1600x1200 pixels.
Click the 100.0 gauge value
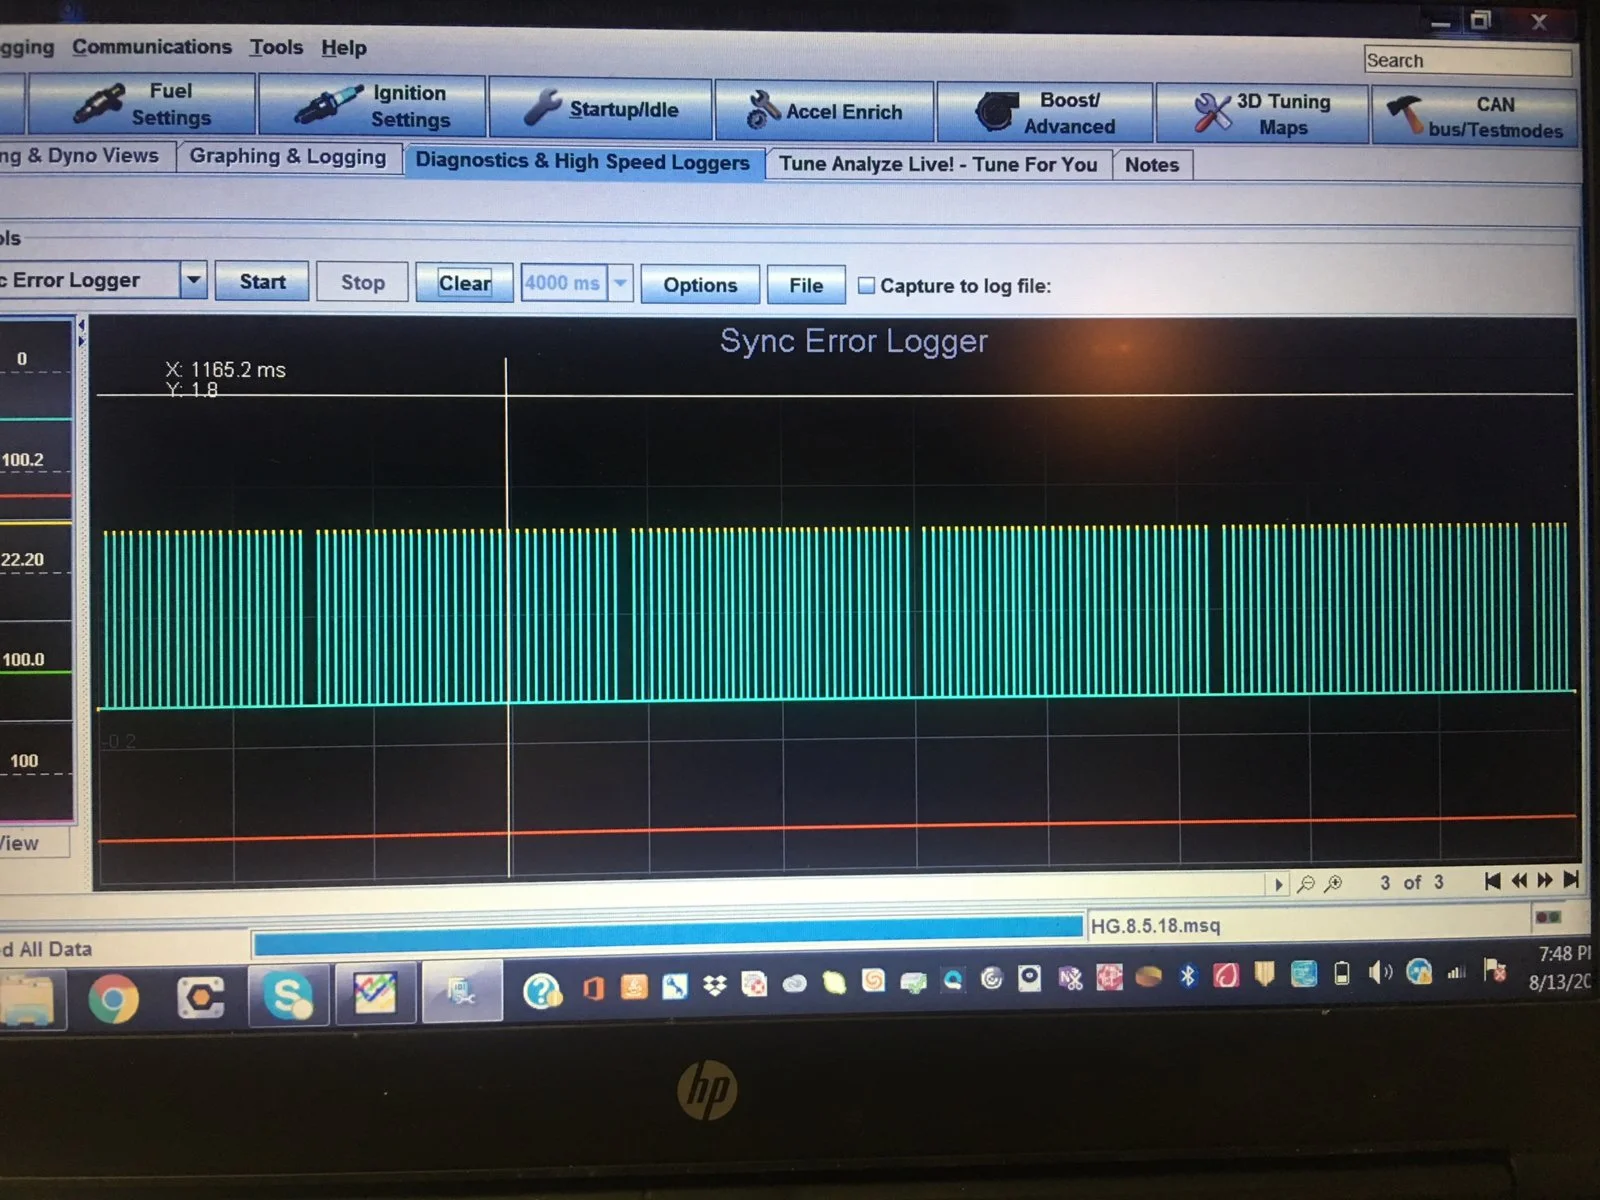pos(23,660)
